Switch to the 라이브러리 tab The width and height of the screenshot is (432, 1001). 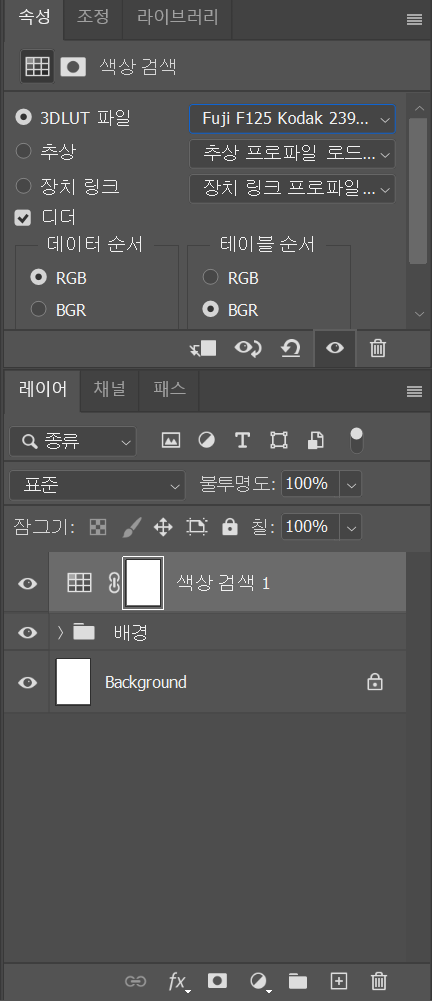coord(176,17)
